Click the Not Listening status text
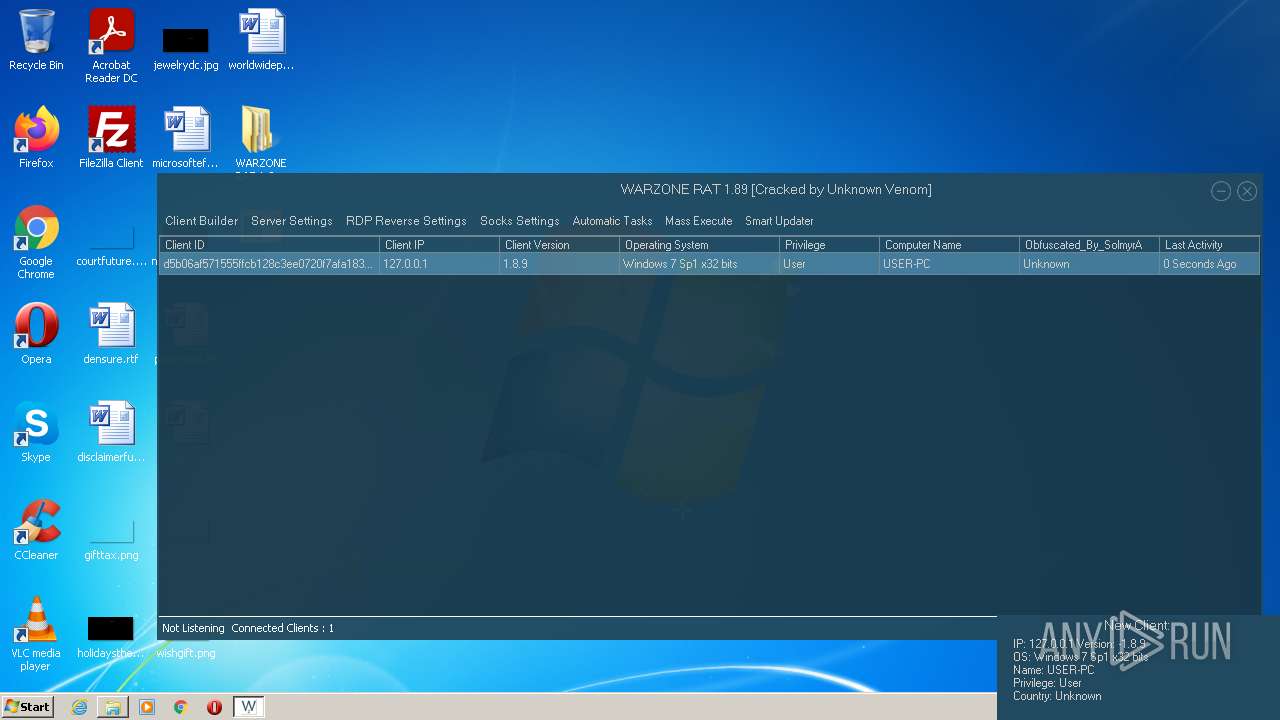This screenshot has height=720, width=1280. point(193,628)
